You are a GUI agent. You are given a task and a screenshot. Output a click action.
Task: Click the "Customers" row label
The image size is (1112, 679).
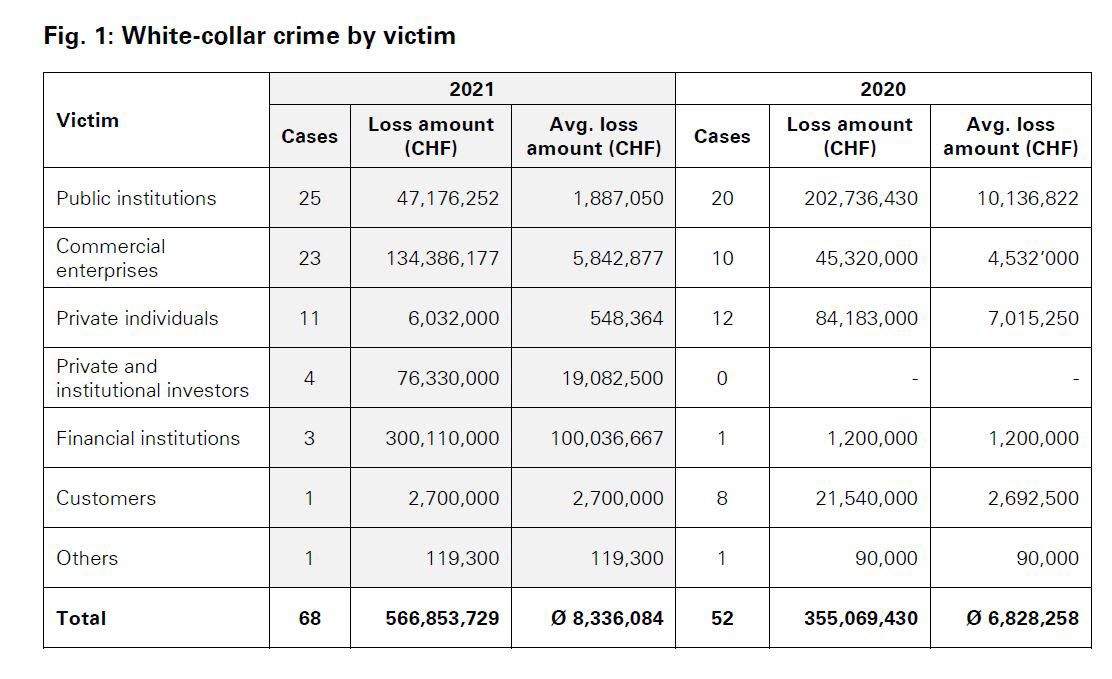[106, 498]
